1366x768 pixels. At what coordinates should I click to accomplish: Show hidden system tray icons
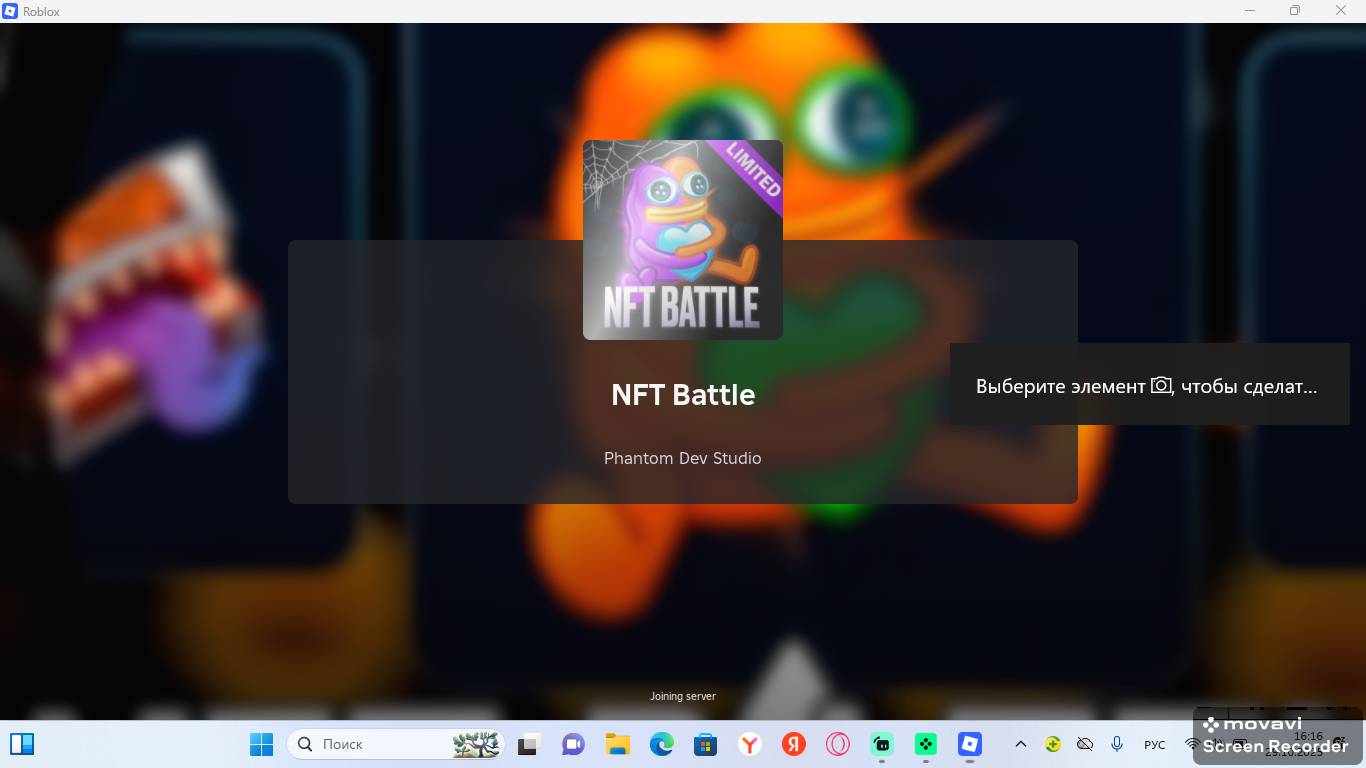[1020, 744]
